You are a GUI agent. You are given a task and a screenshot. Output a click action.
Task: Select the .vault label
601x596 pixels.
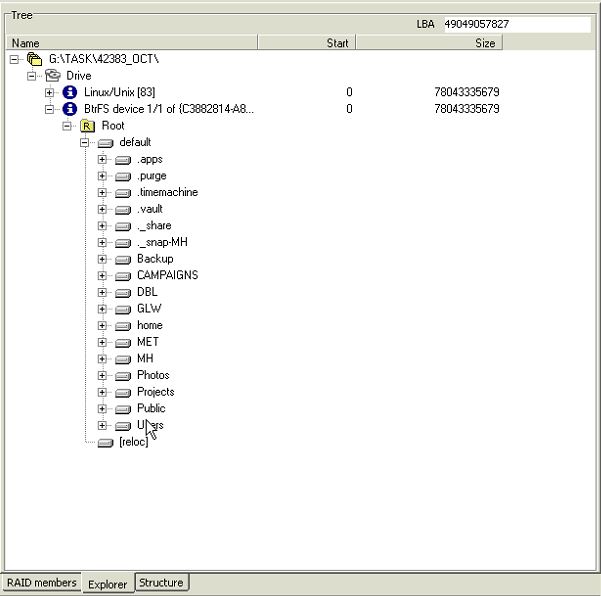coord(150,209)
